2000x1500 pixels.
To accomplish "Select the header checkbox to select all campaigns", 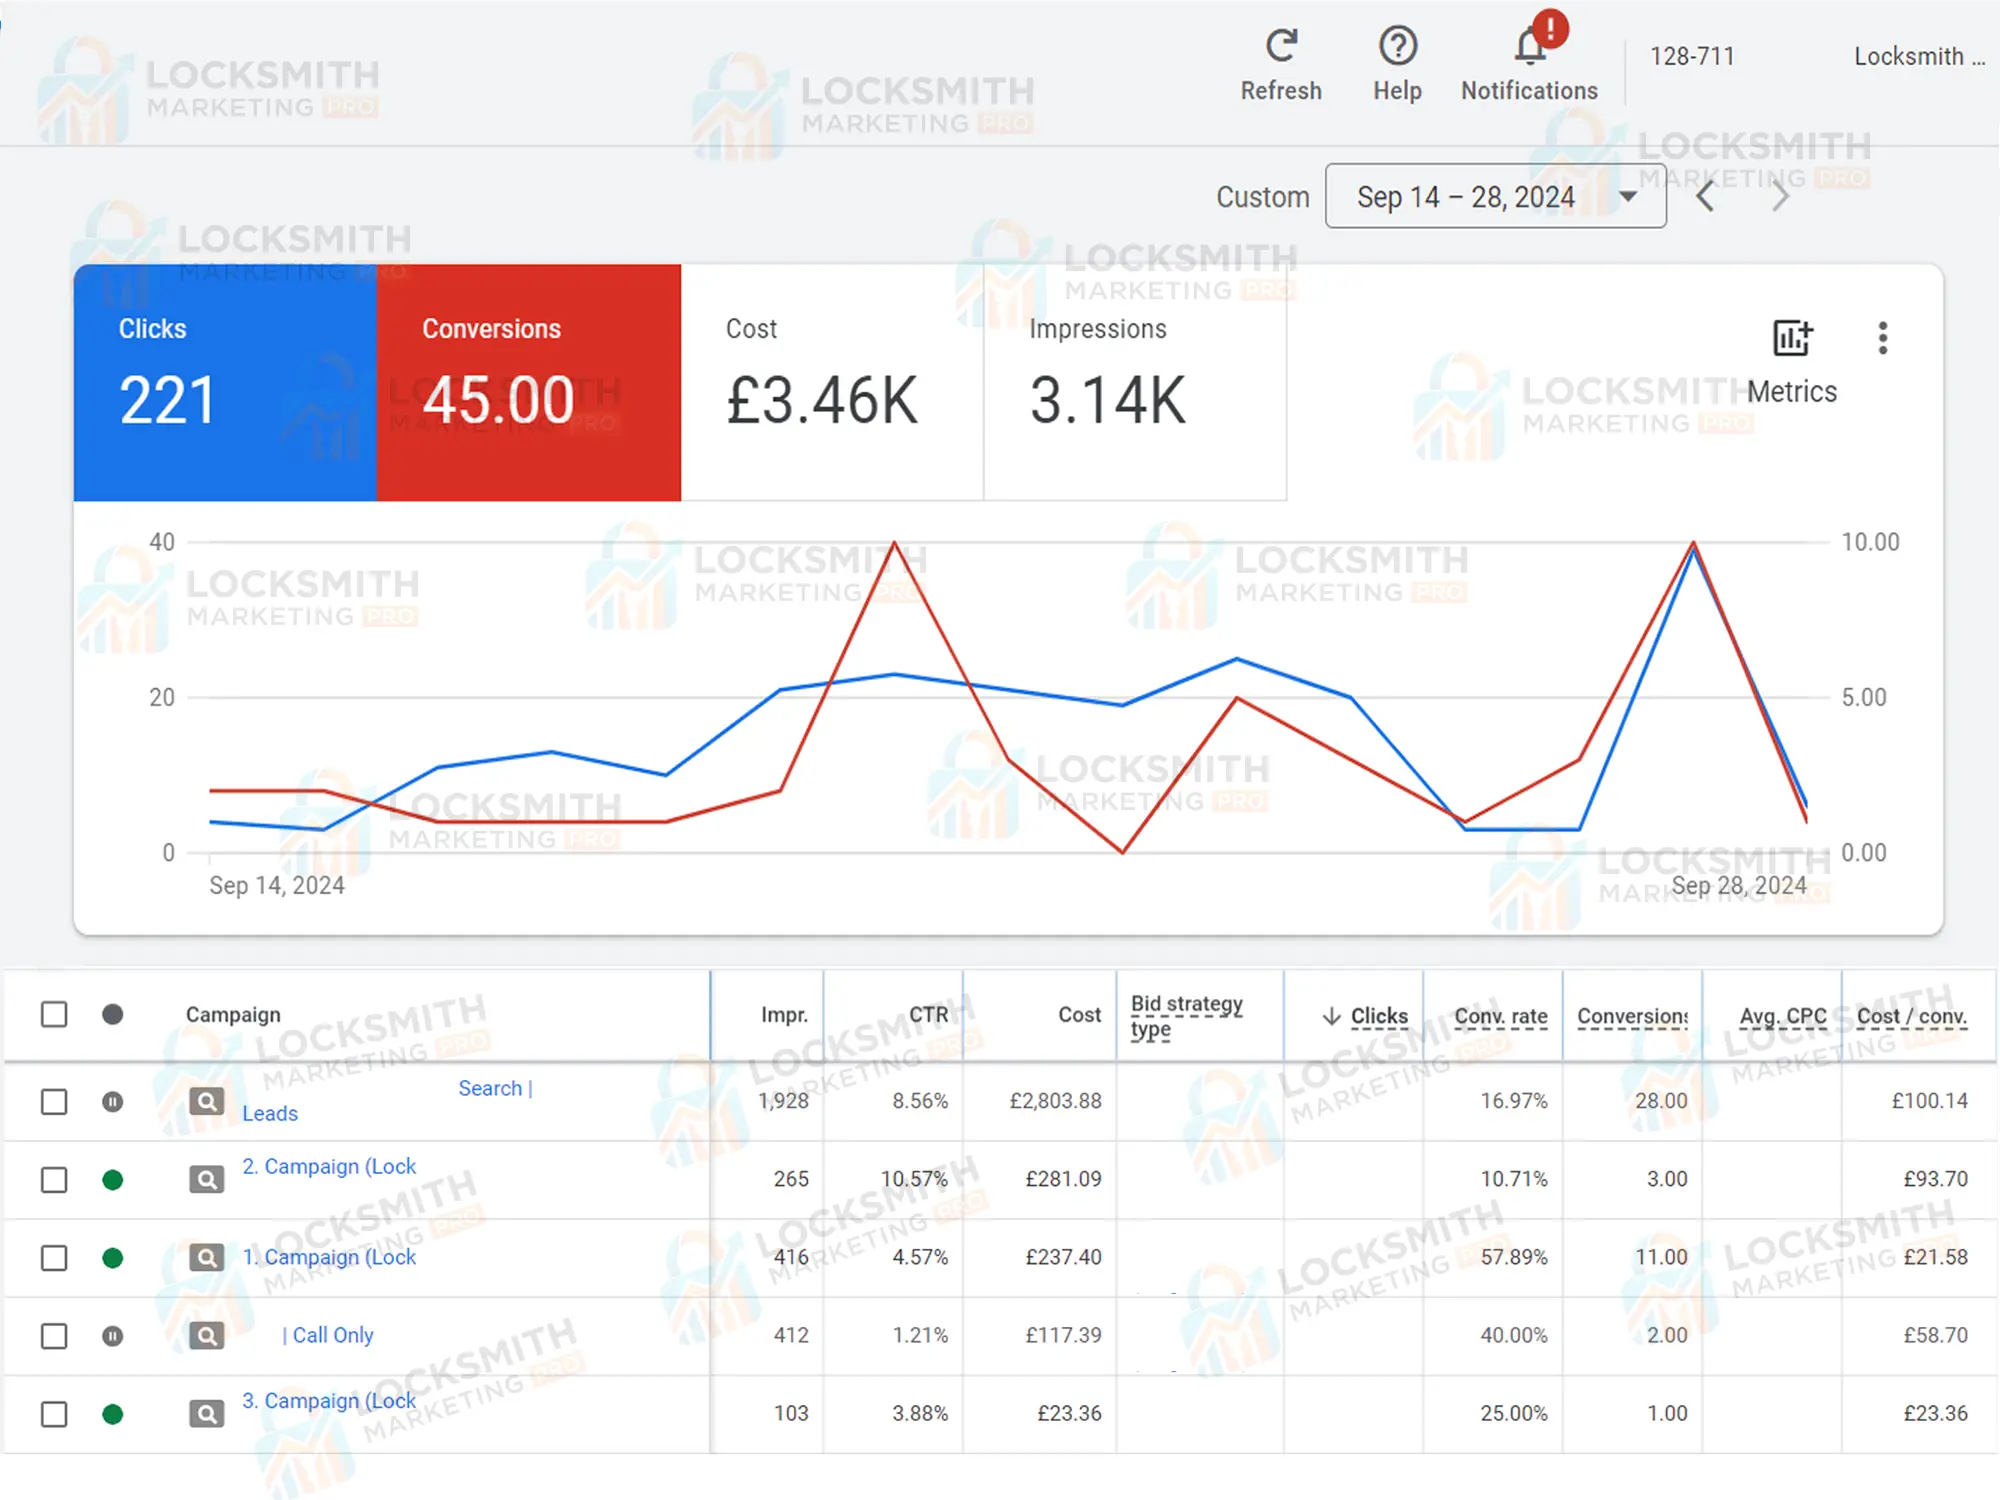I will [x=53, y=1014].
